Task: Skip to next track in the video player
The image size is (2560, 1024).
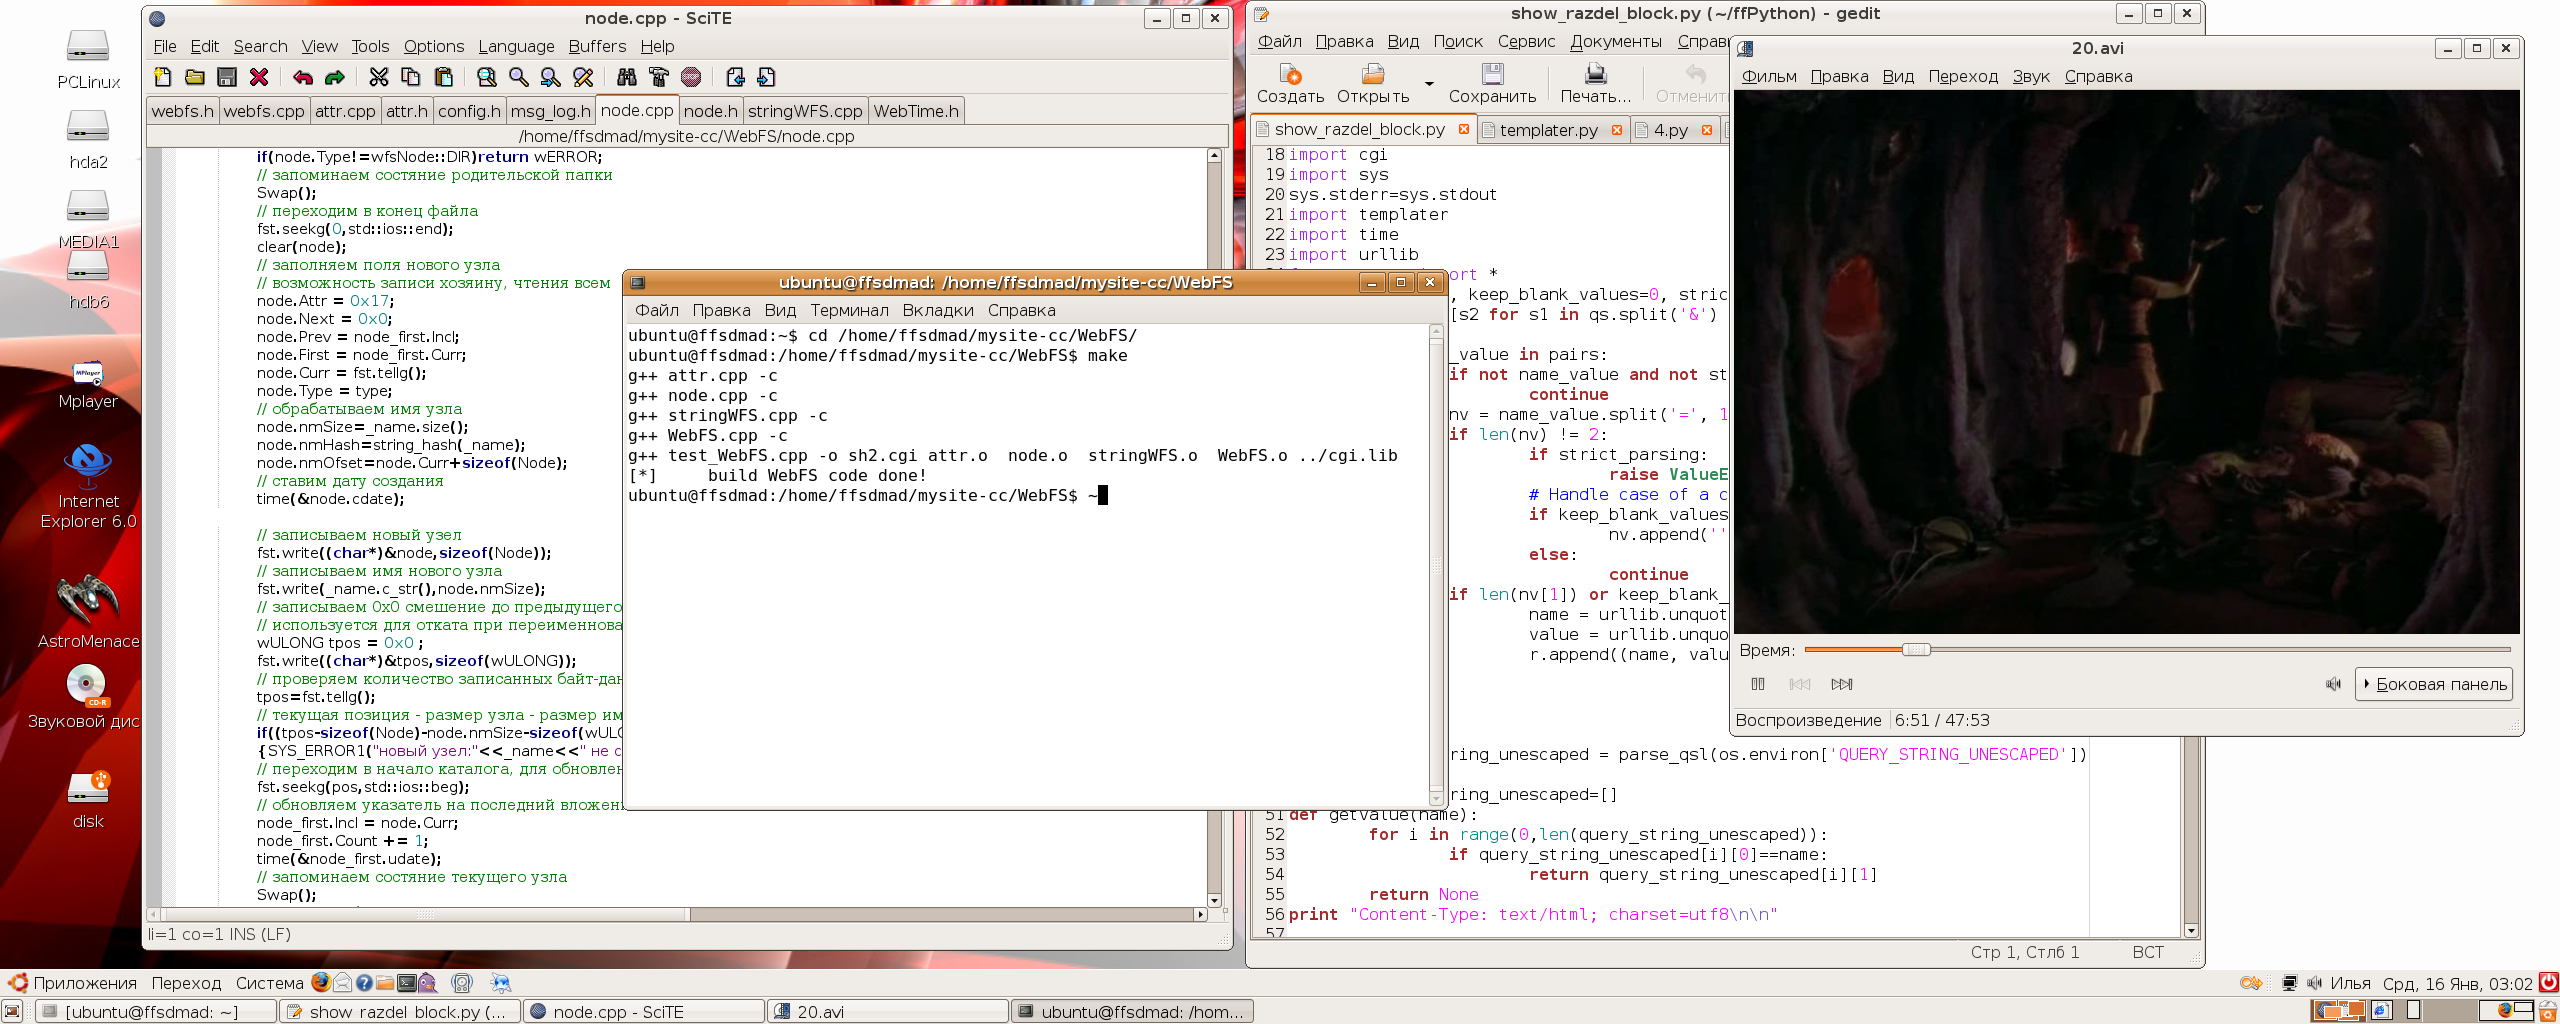Action: (1842, 684)
